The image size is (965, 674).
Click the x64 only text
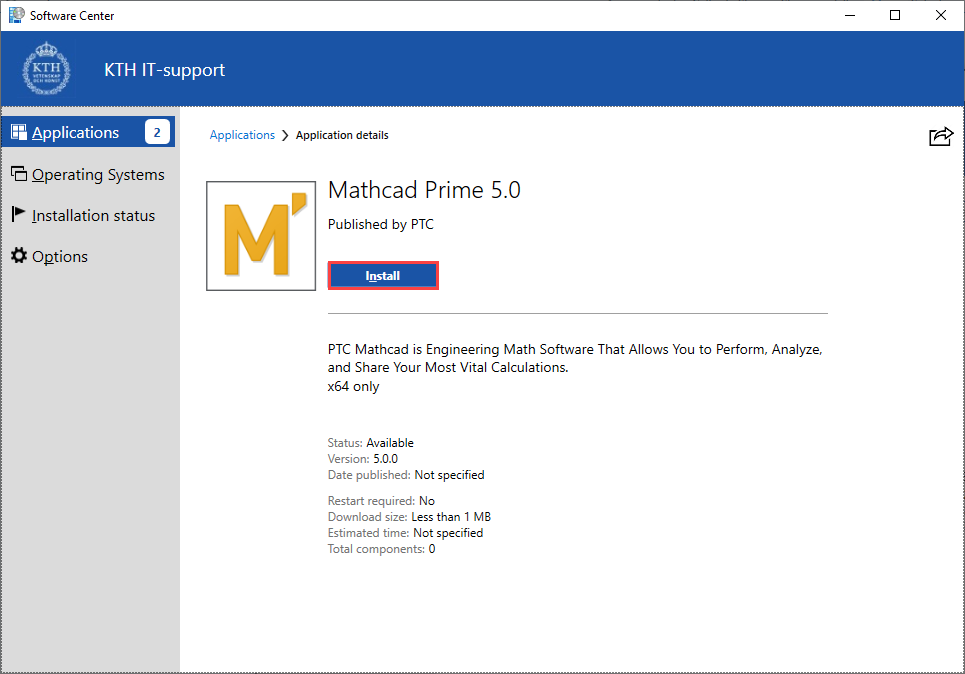click(353, 387)
